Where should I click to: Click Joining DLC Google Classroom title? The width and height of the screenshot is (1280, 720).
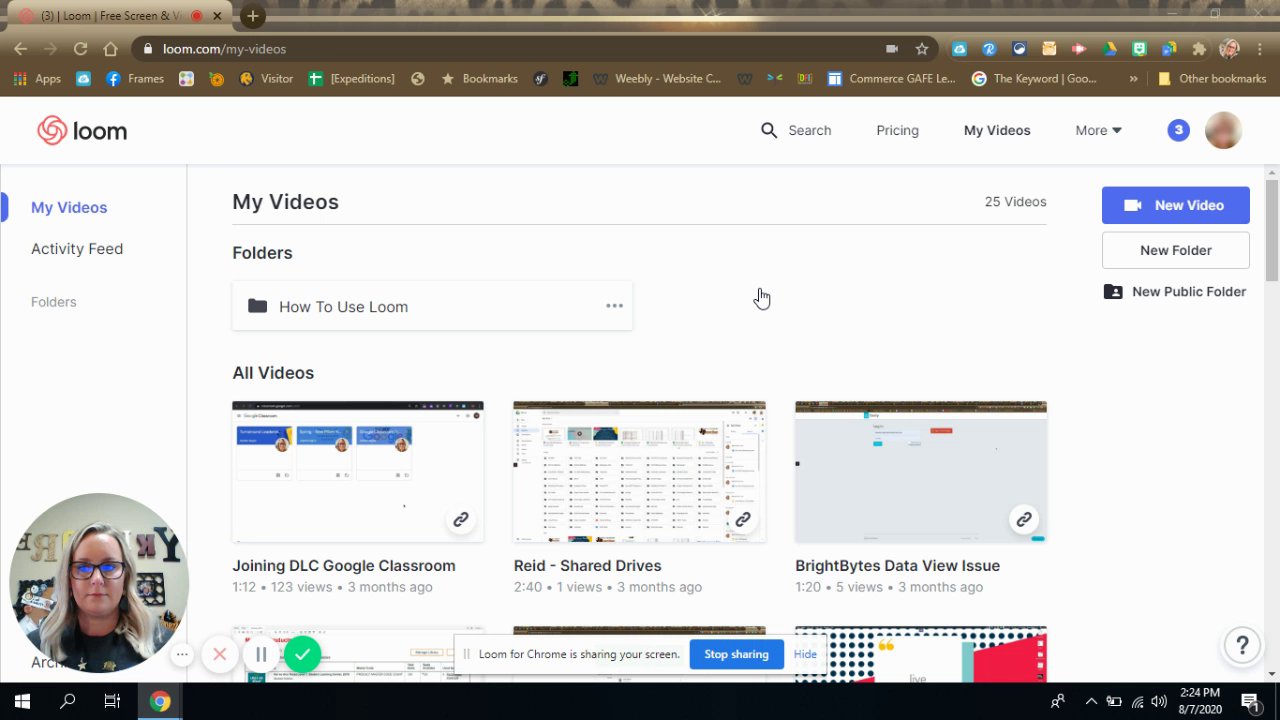tap(344, 565)
